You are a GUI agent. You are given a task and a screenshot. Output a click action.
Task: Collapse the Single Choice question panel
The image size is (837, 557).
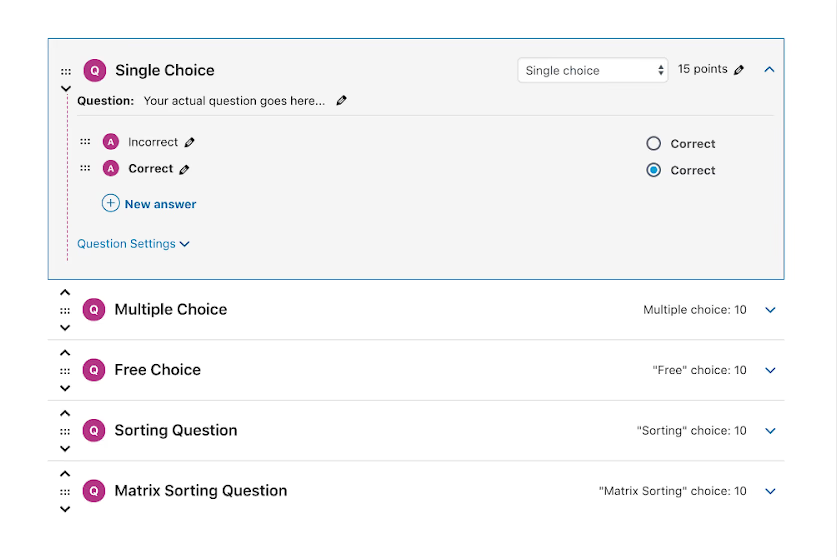pos(769,69)
